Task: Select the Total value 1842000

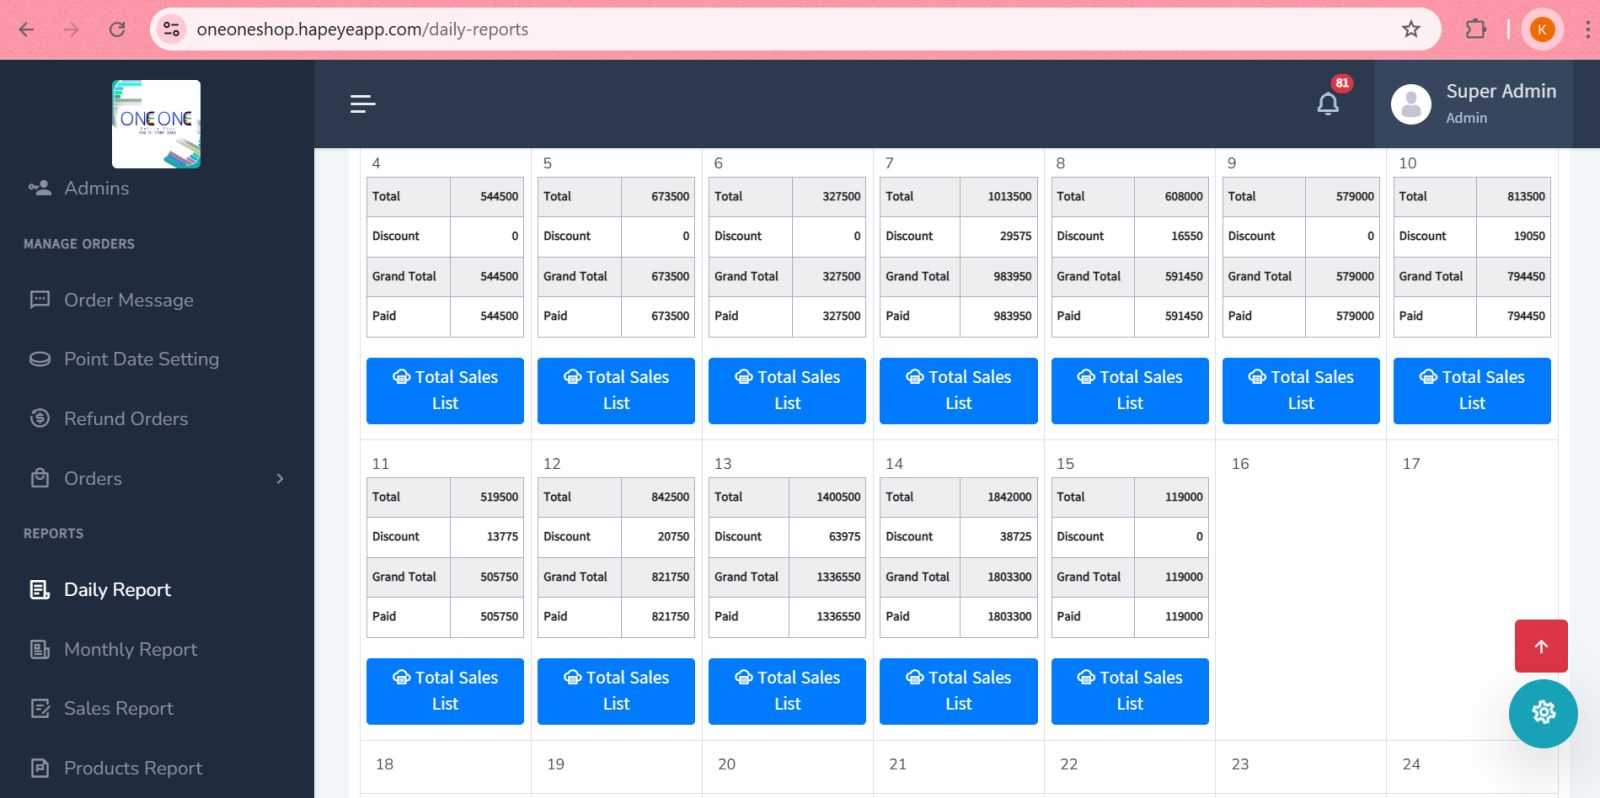Action: [x=1009, y=497]
